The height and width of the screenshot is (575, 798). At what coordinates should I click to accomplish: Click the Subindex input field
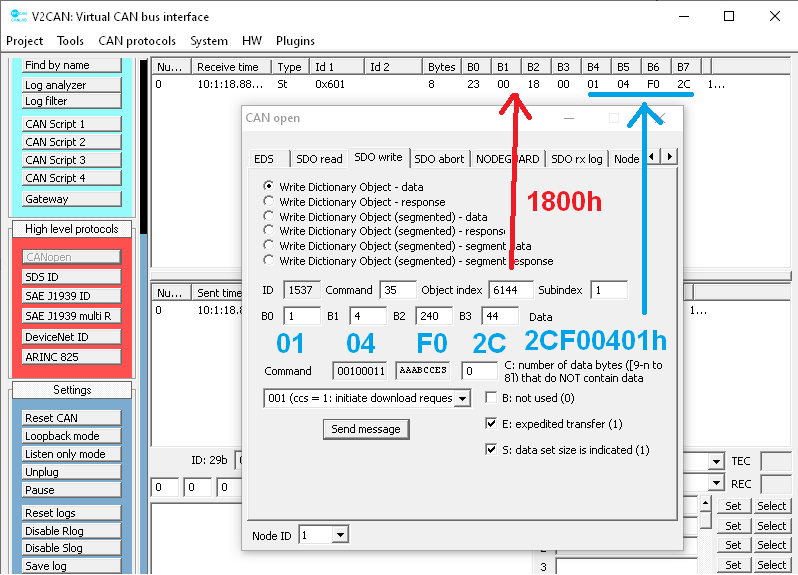(609, 290)
